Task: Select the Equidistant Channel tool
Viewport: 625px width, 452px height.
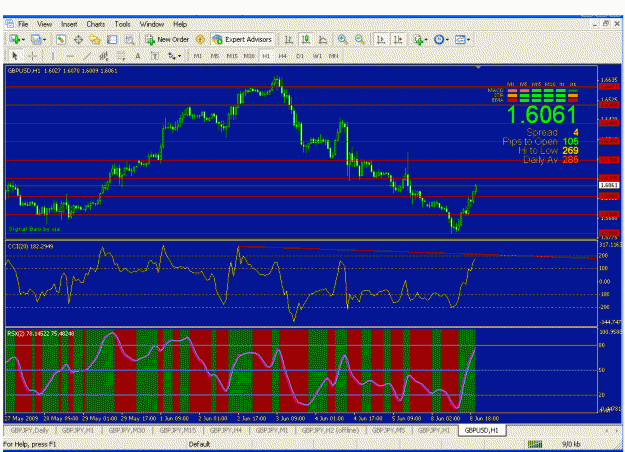Action: [104, 56]
